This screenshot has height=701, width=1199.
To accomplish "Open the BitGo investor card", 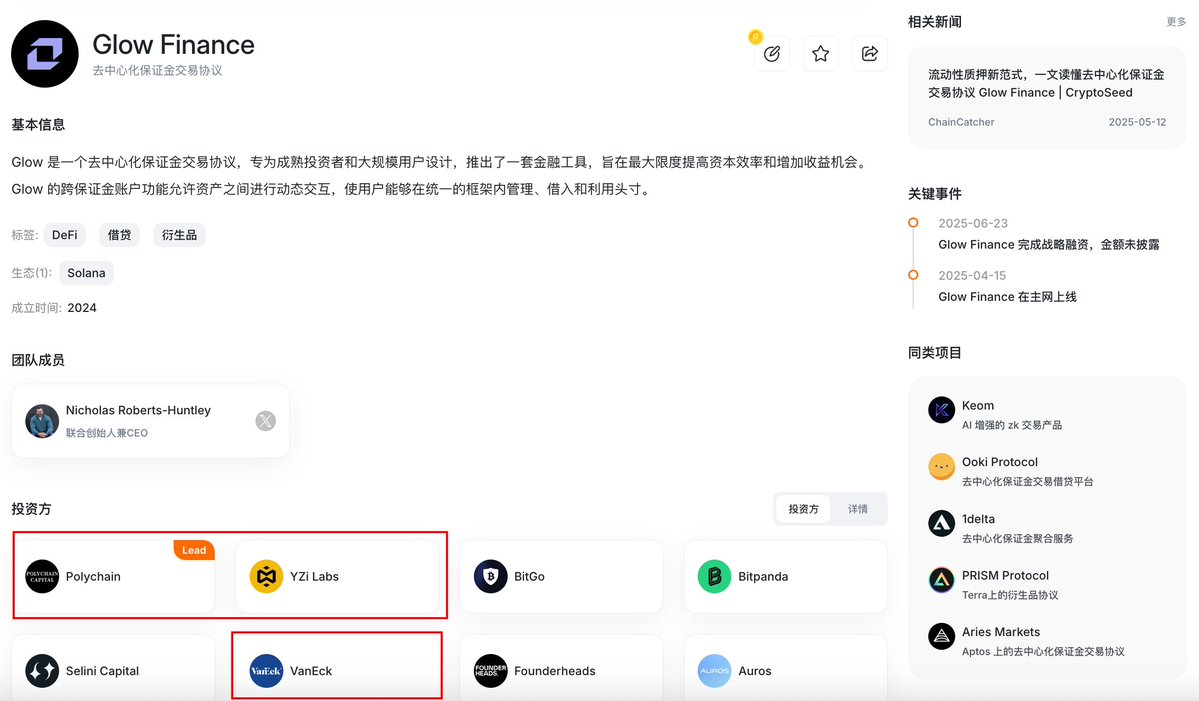I will point(561,576).
